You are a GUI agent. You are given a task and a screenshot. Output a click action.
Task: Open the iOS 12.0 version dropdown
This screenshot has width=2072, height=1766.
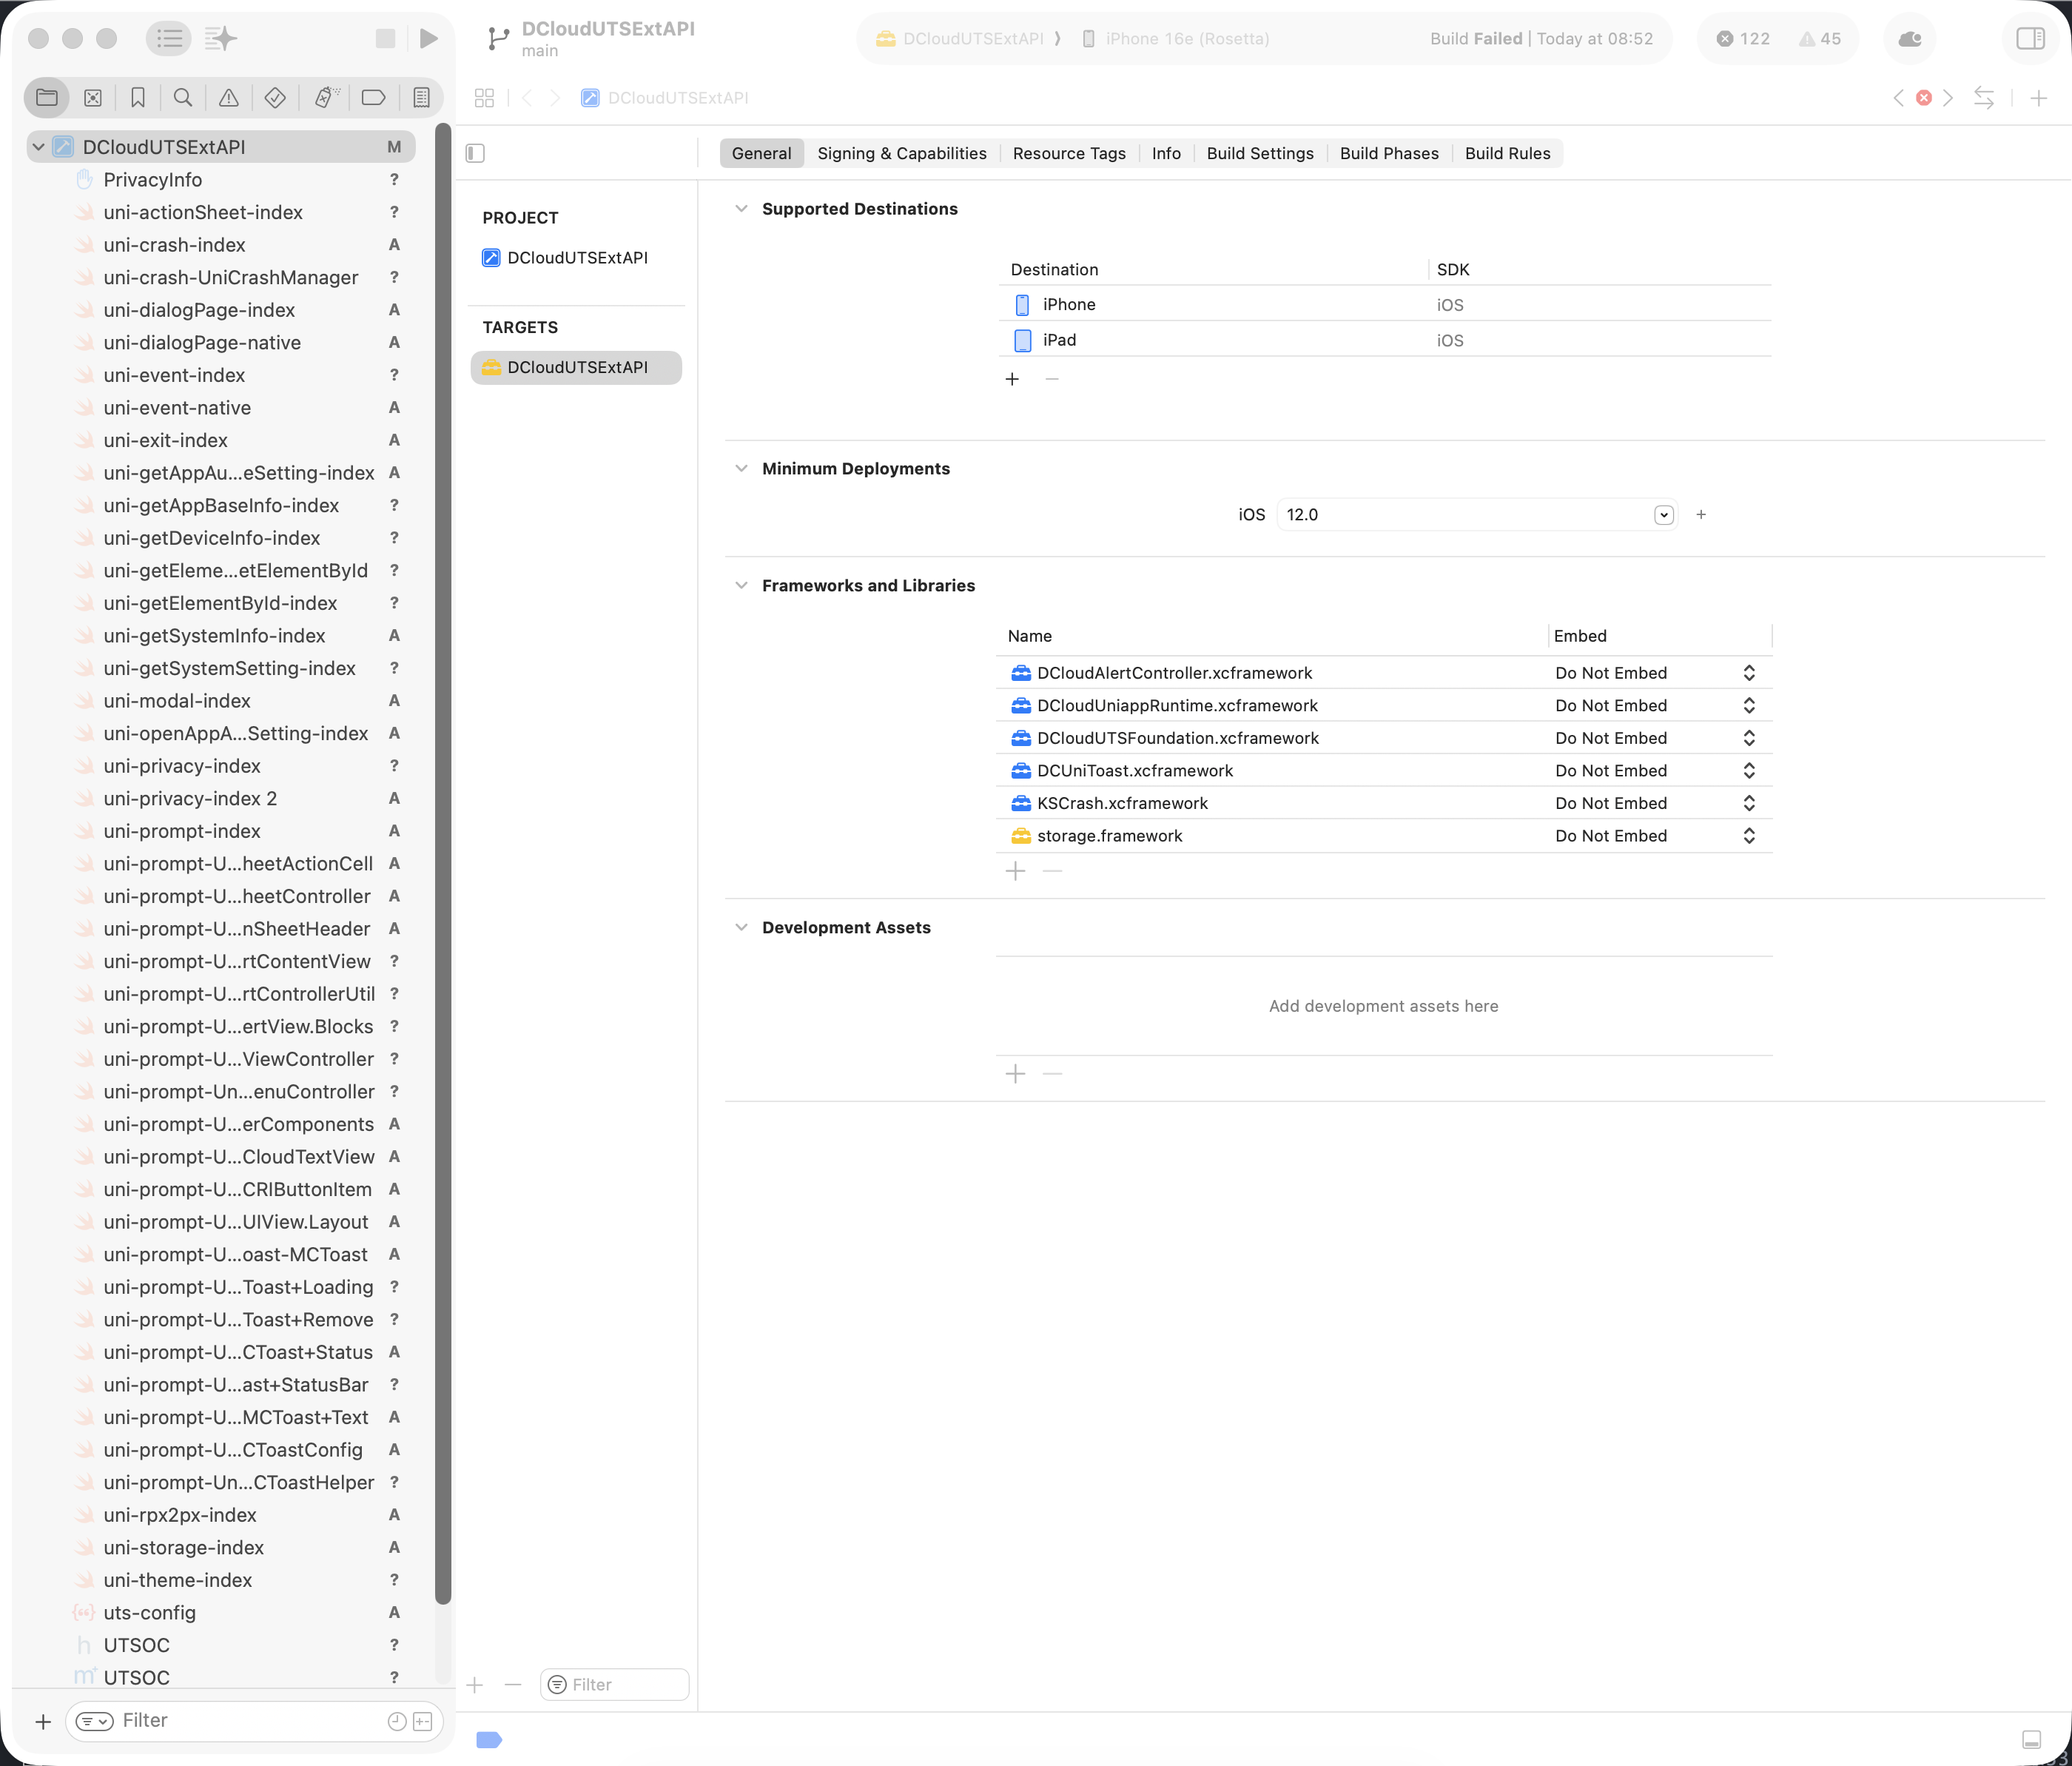point(1664,514)
